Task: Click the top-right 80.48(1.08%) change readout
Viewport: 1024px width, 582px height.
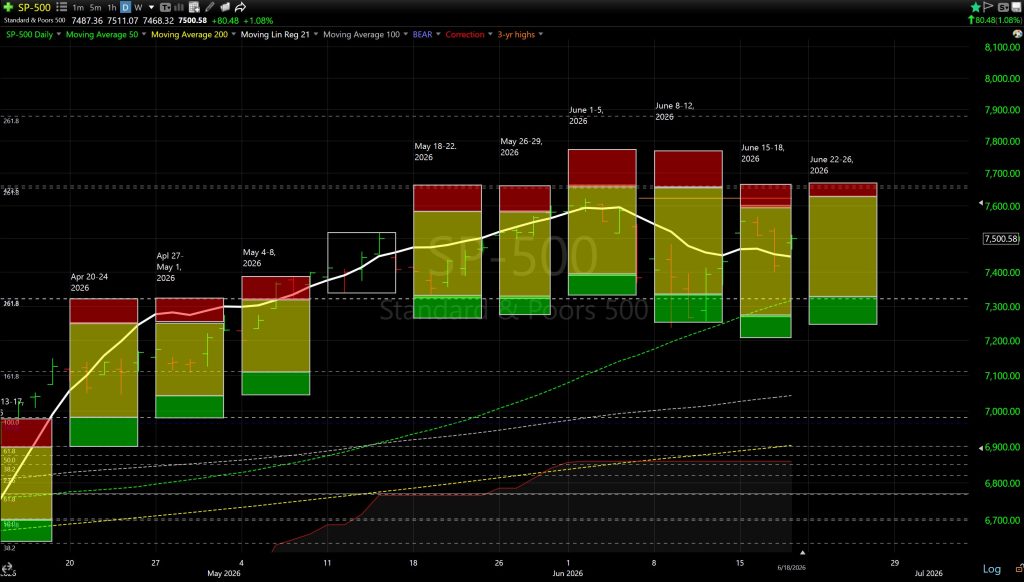Action: [995, 20]
